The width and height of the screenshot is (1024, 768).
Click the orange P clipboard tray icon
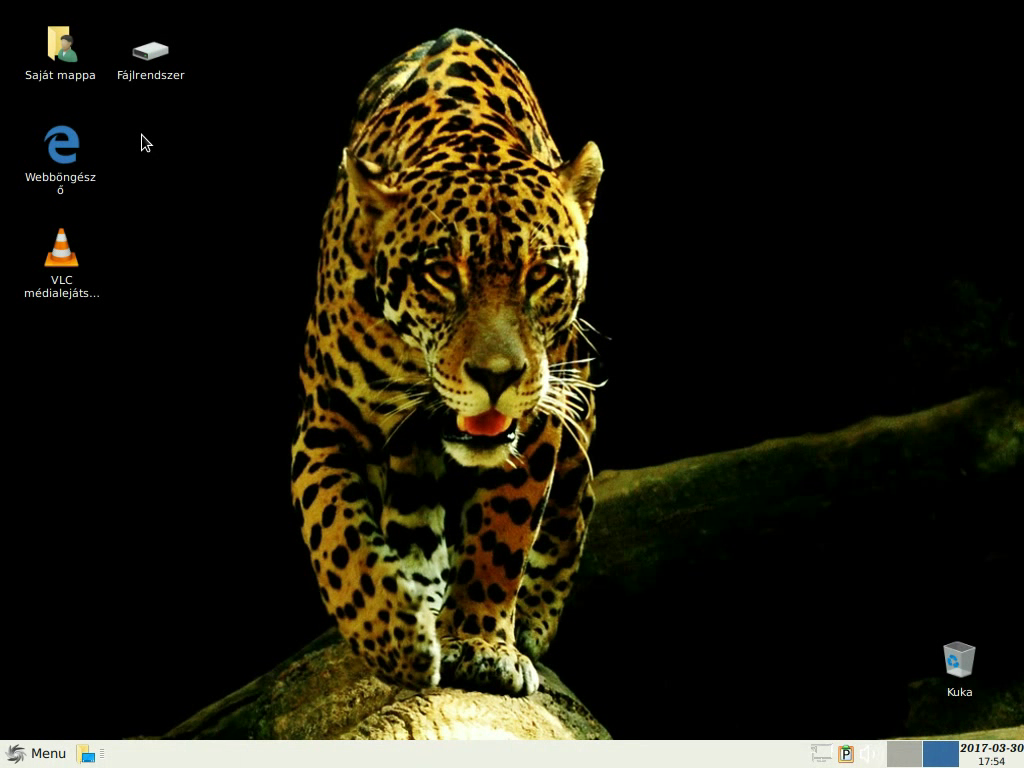click(x=846, y=754)
